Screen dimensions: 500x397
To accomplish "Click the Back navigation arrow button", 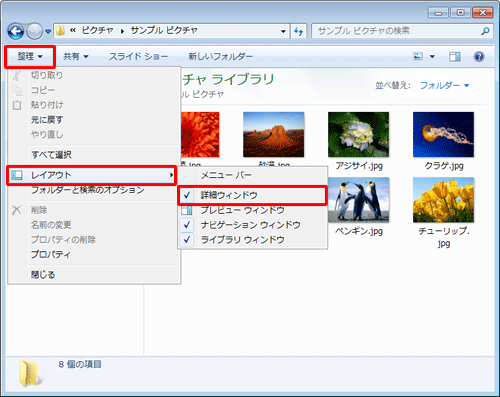I will pyautogui.click(x=15, y=31).
